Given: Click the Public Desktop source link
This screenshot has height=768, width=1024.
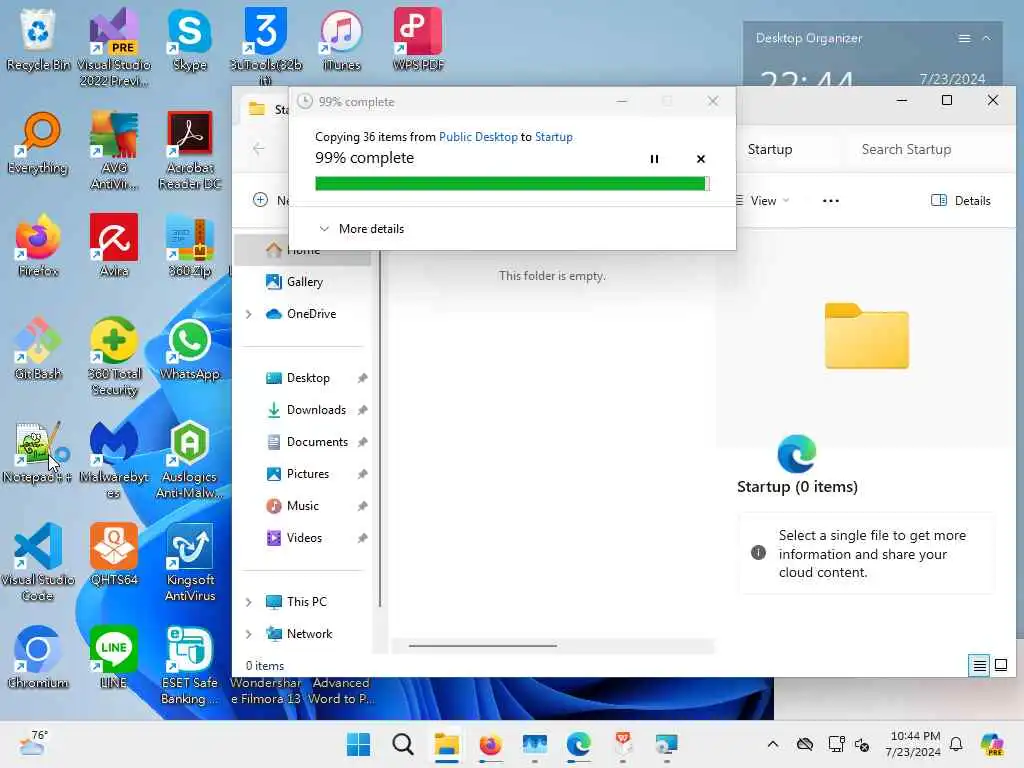Looking at the screenshot, I should tap(478, 136).
